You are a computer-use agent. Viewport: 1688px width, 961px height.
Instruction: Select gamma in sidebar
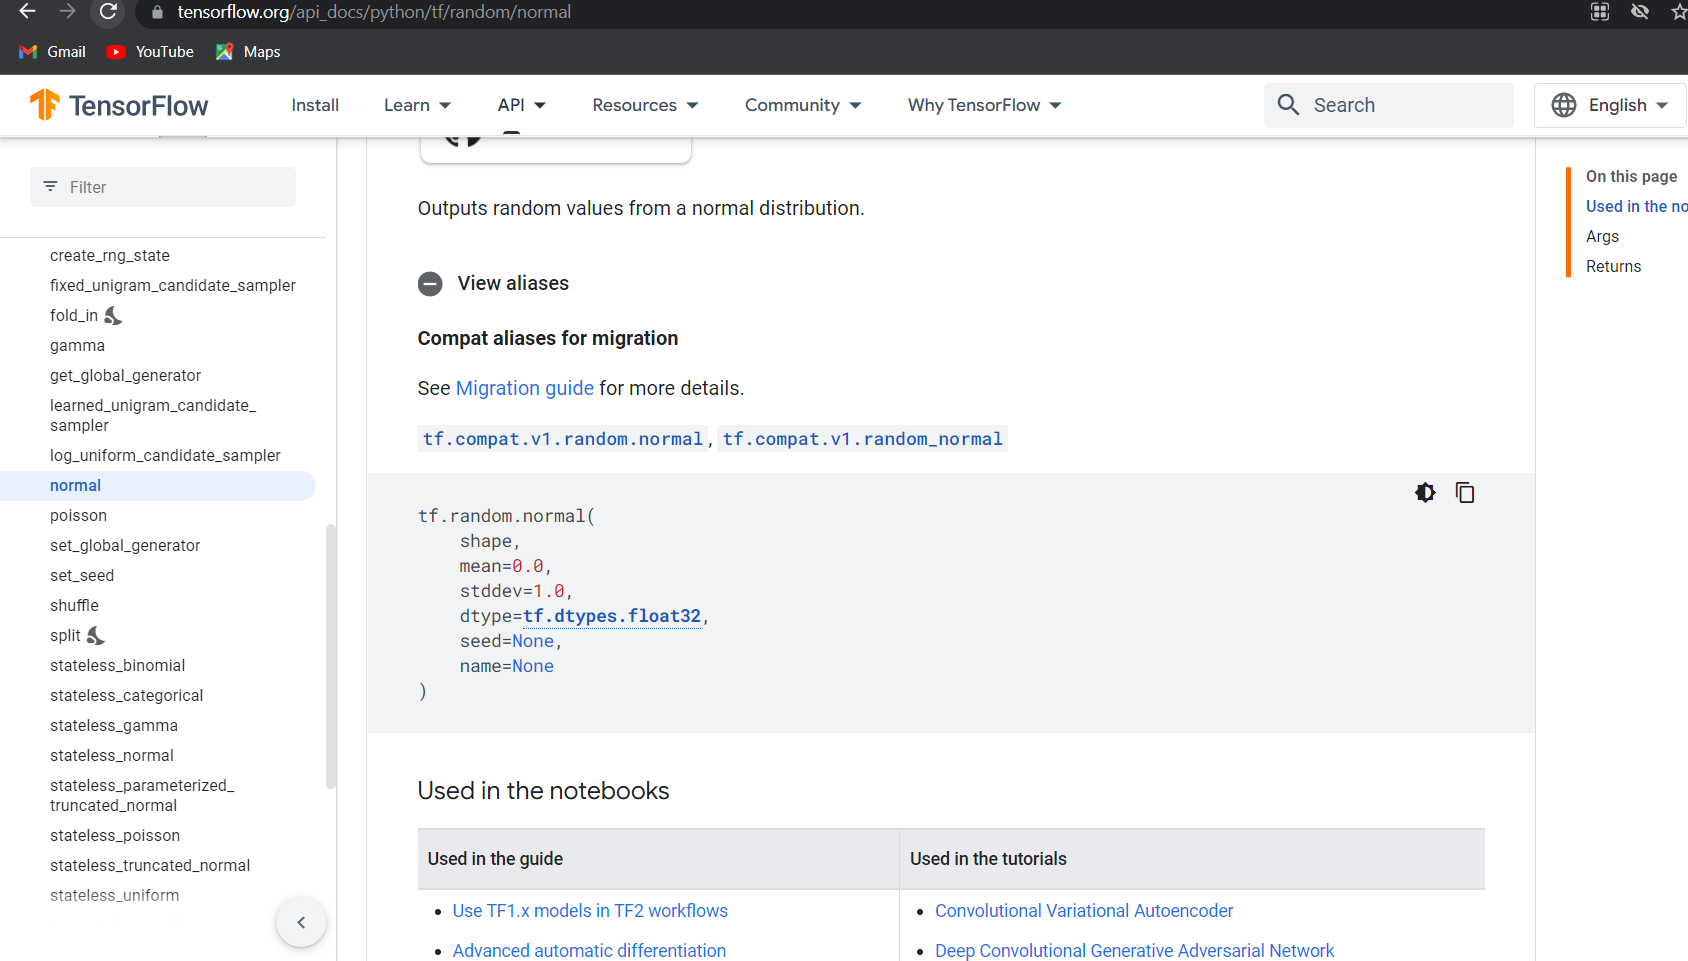pos(77,346)
